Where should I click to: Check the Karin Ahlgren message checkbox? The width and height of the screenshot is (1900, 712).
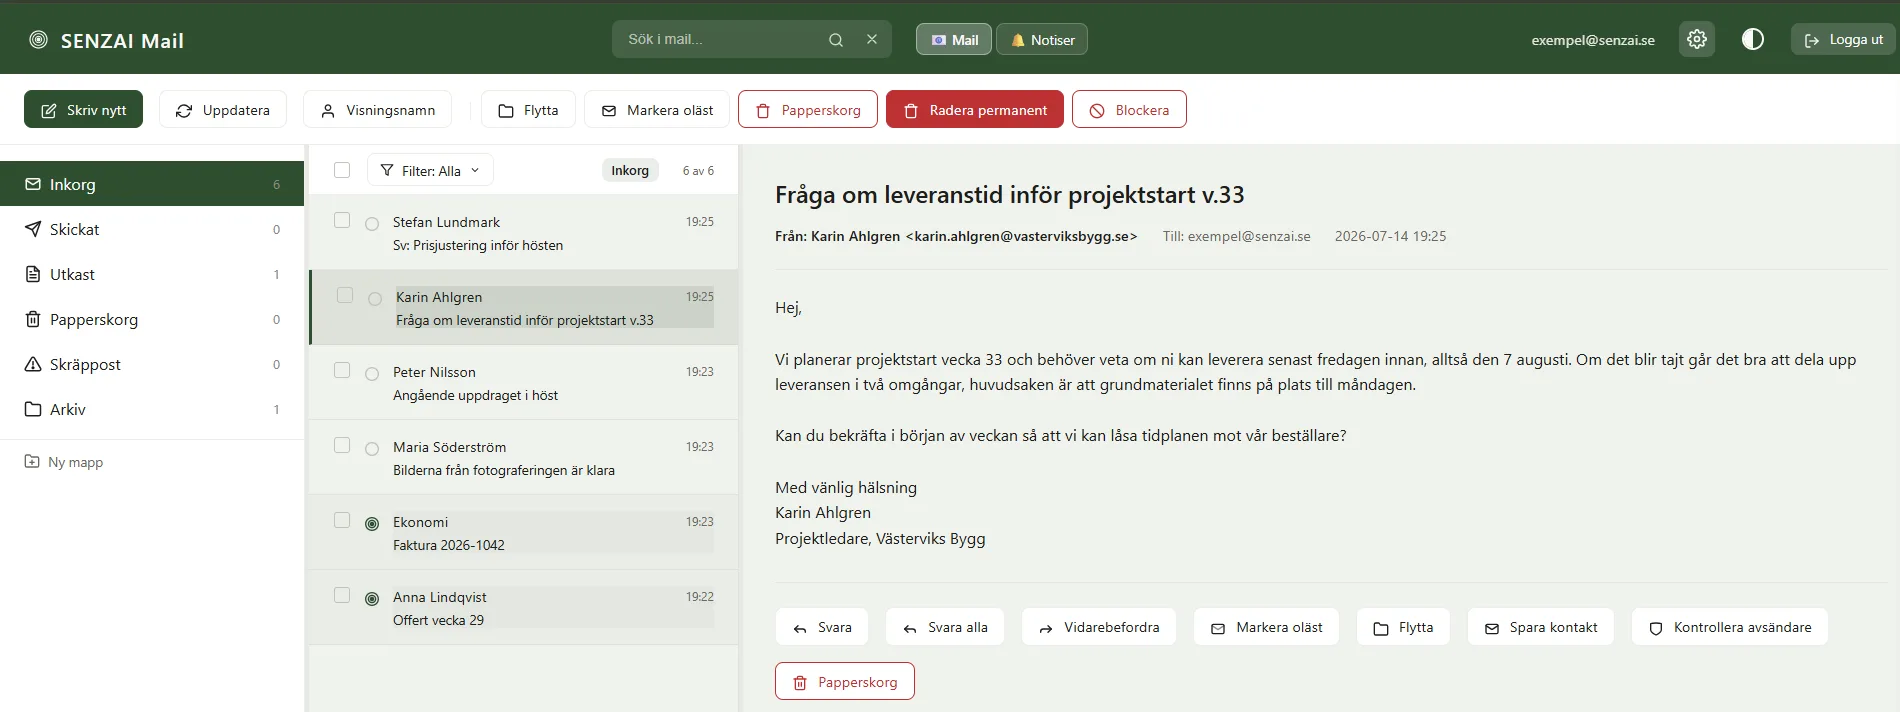345,295
